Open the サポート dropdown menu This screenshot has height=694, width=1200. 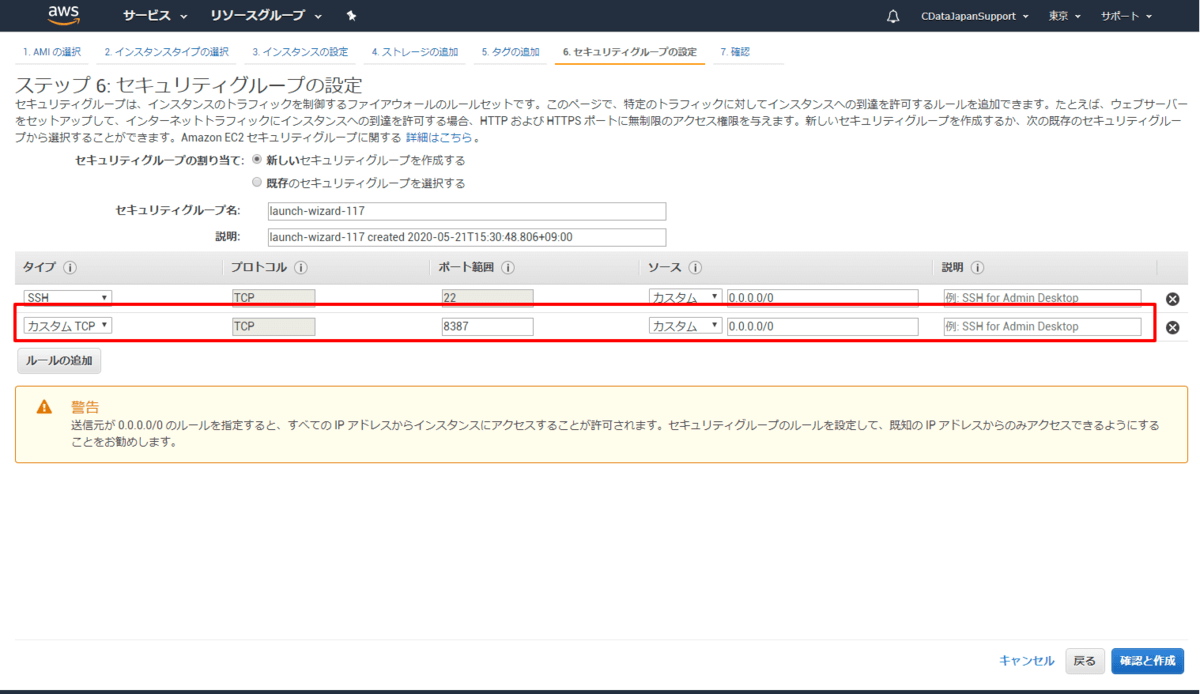(1126, 16)
